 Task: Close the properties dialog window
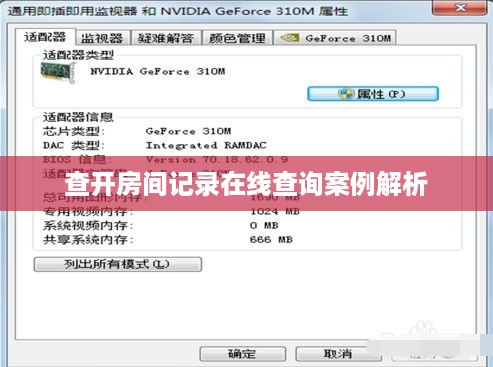tap(461, 7)
